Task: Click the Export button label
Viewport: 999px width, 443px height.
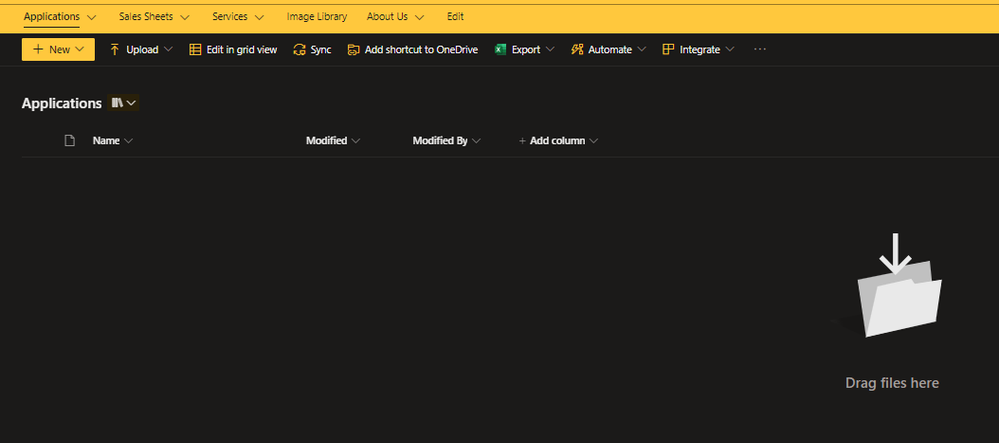Action: pos(526,49)
